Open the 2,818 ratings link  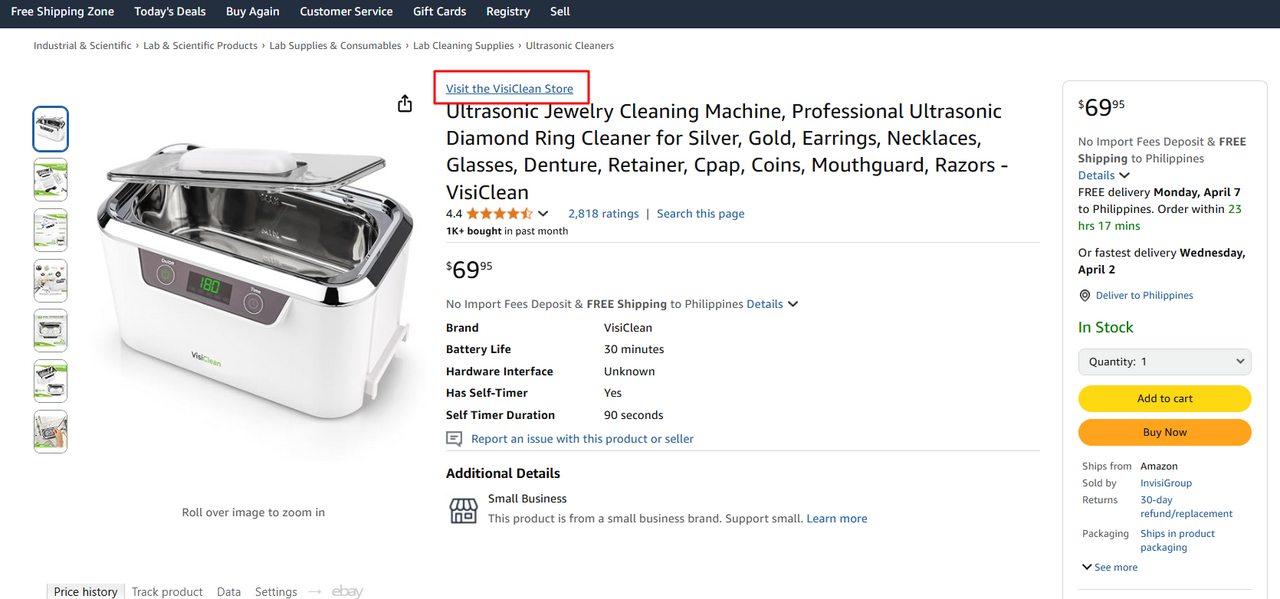pyautogui.click(x=603, y=214)
